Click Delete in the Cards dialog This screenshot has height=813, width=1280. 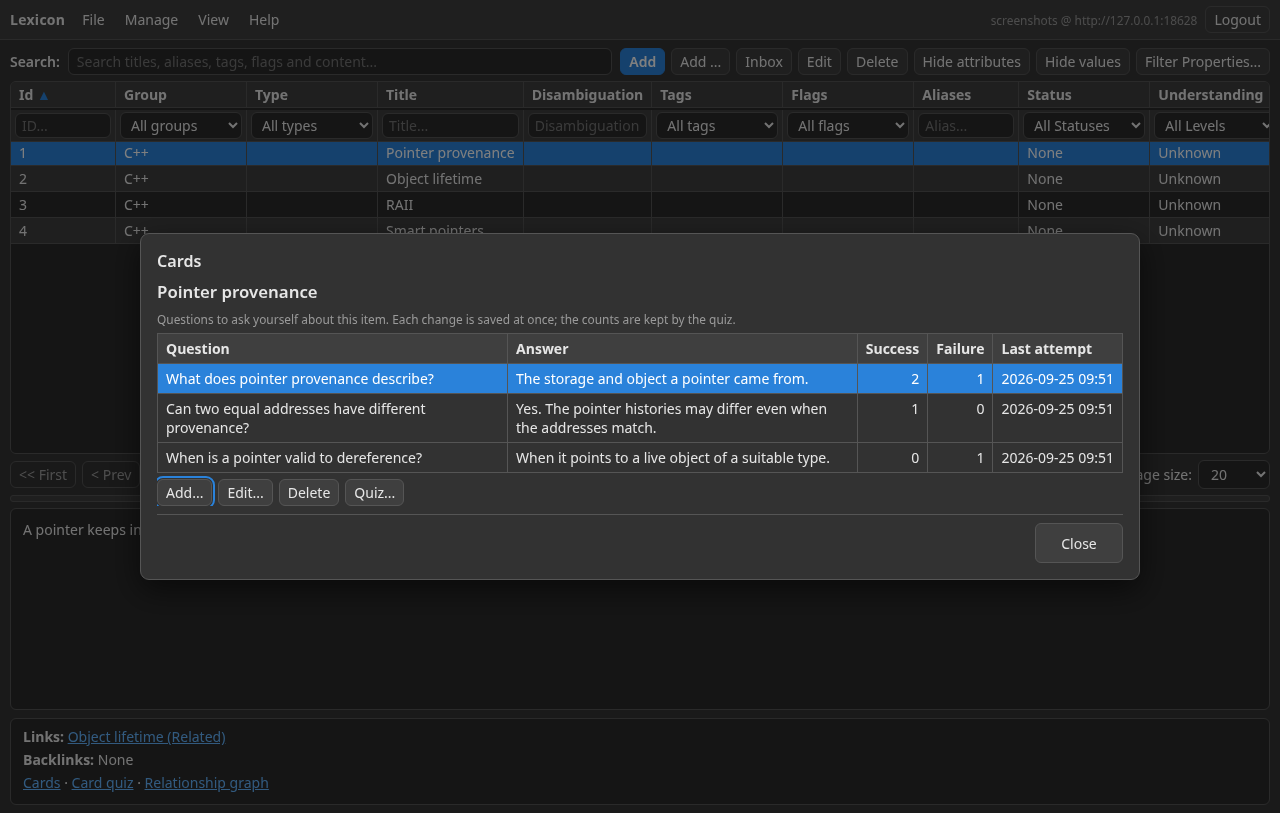309,493
